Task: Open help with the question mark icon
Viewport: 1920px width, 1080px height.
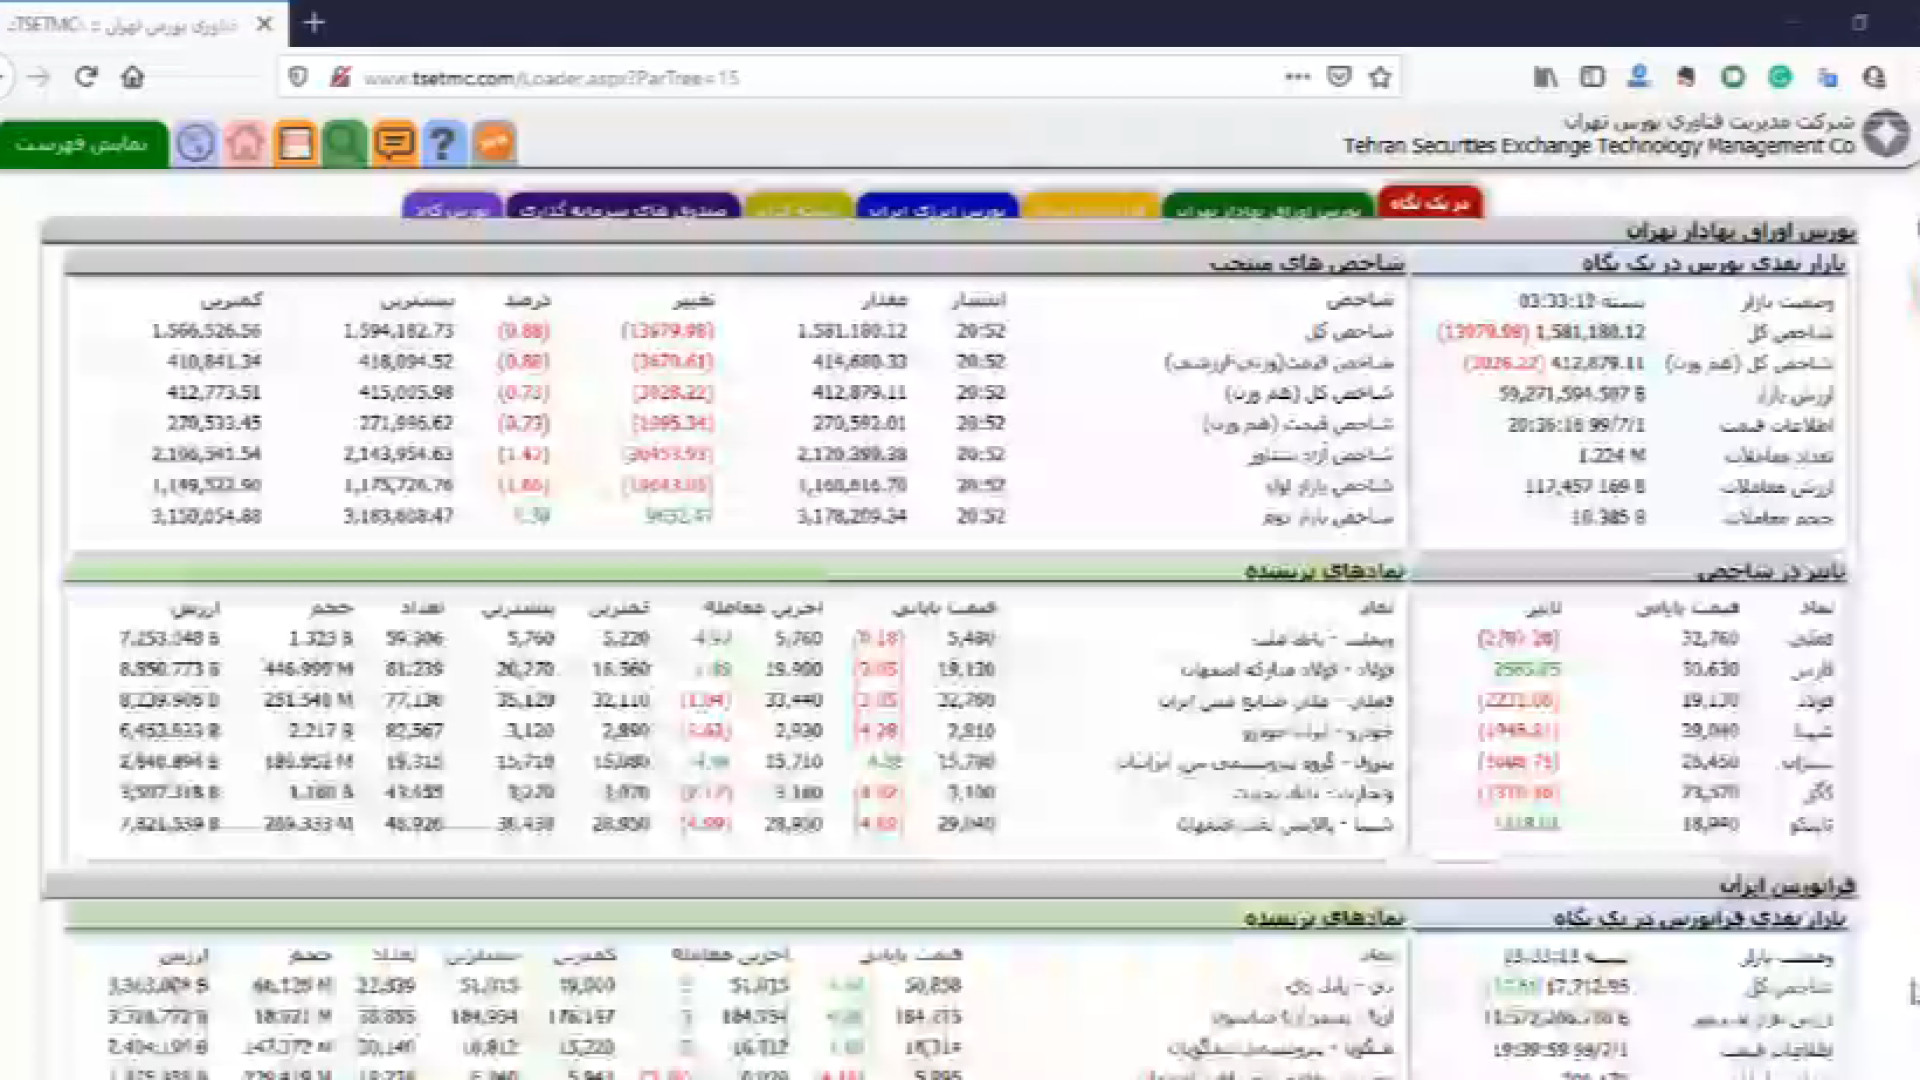Action: point(443,144)
